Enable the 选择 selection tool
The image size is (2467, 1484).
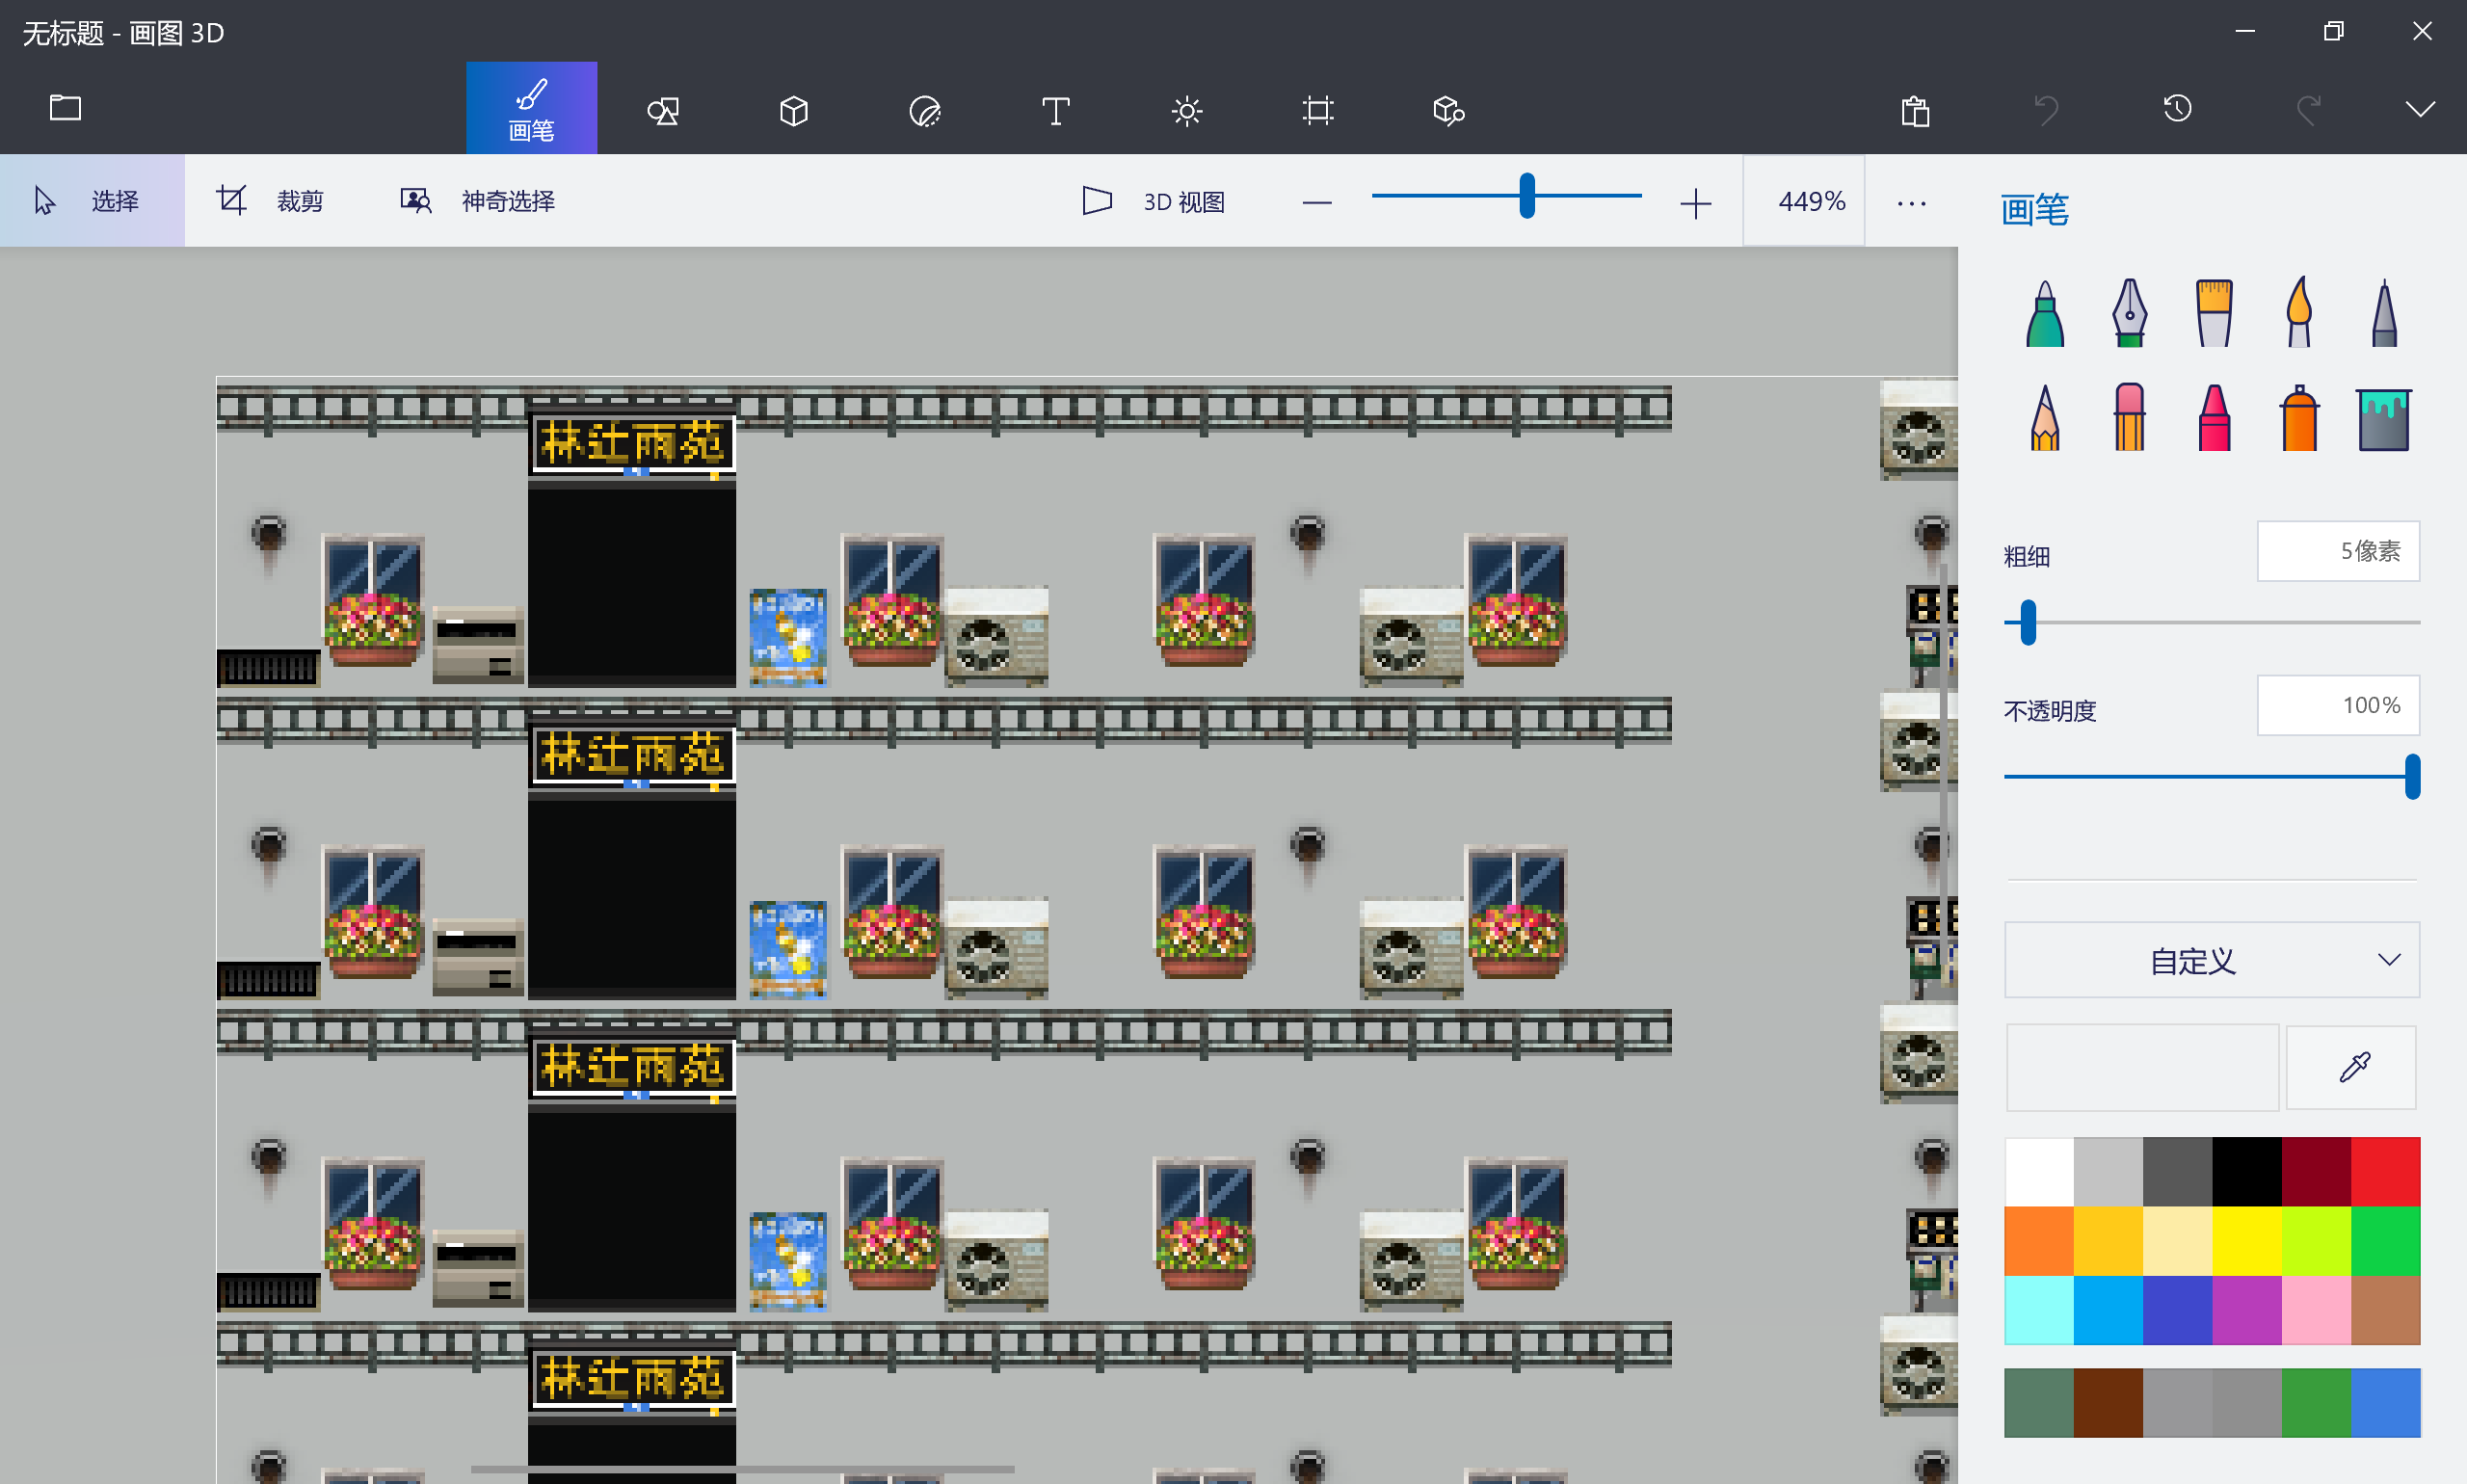coord(92,201)
